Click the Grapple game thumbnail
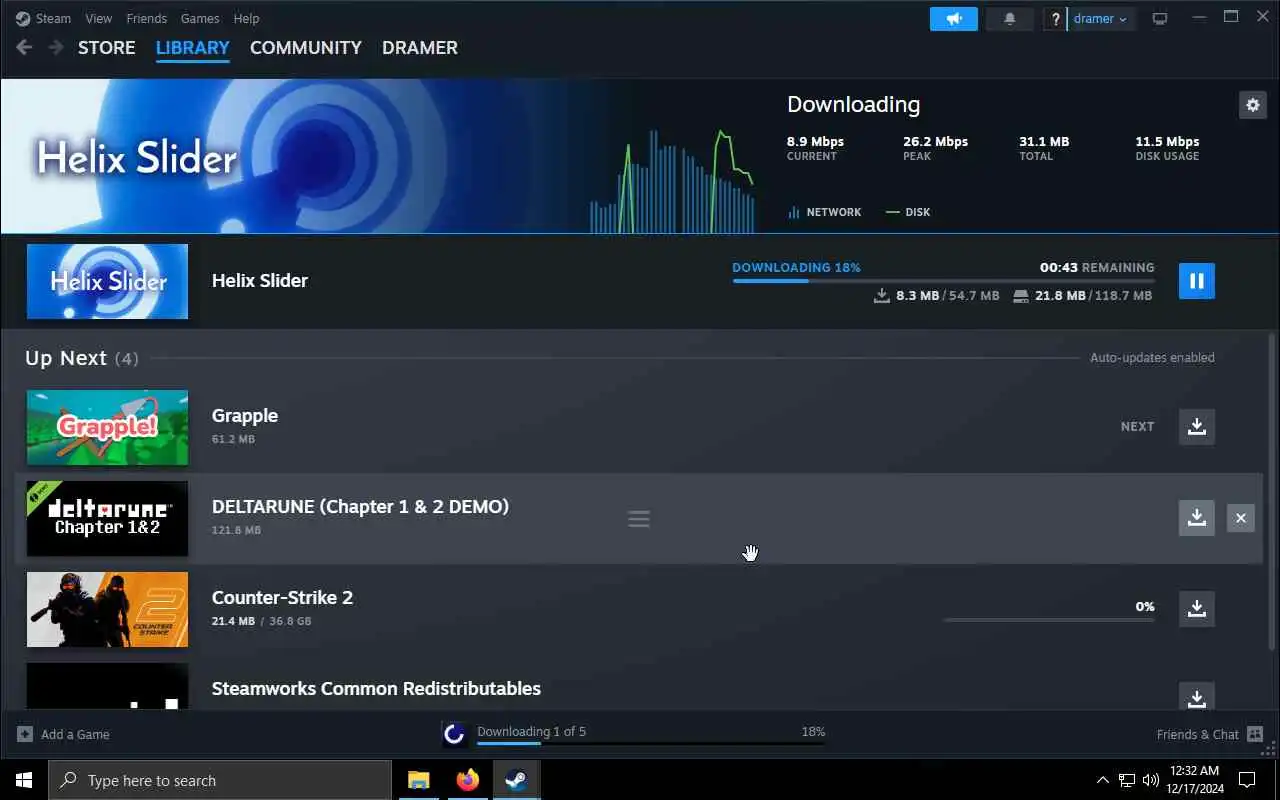1280x800 pixels. click(x=107, y=427)
